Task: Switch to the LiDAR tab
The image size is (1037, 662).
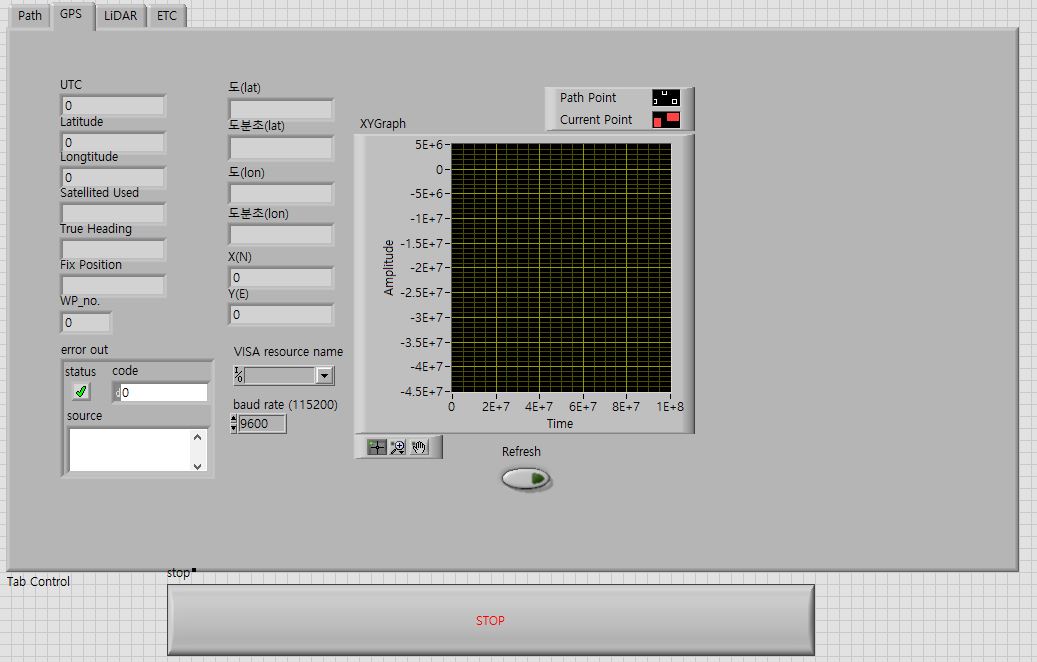Action: (120, 15)
